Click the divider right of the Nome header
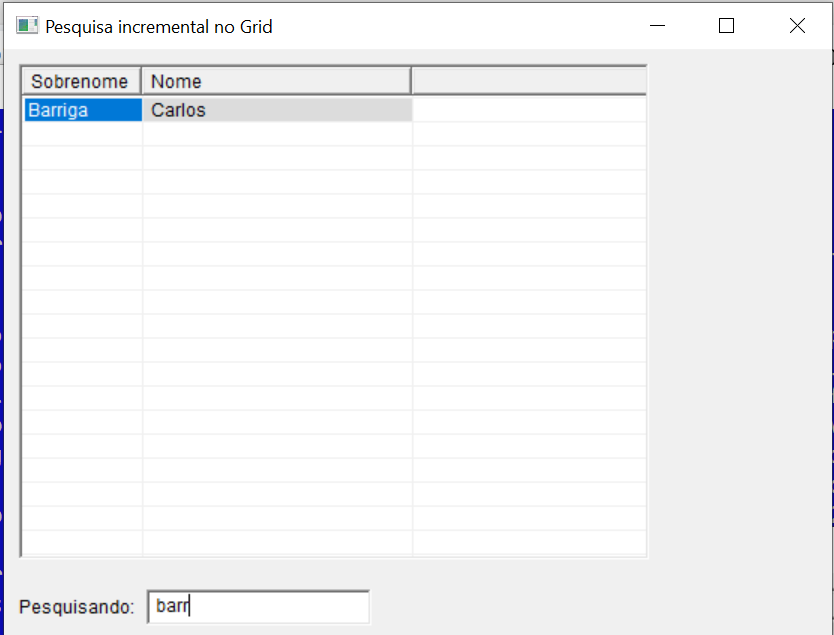Screen dimensions: 834x635 [411, 81]
